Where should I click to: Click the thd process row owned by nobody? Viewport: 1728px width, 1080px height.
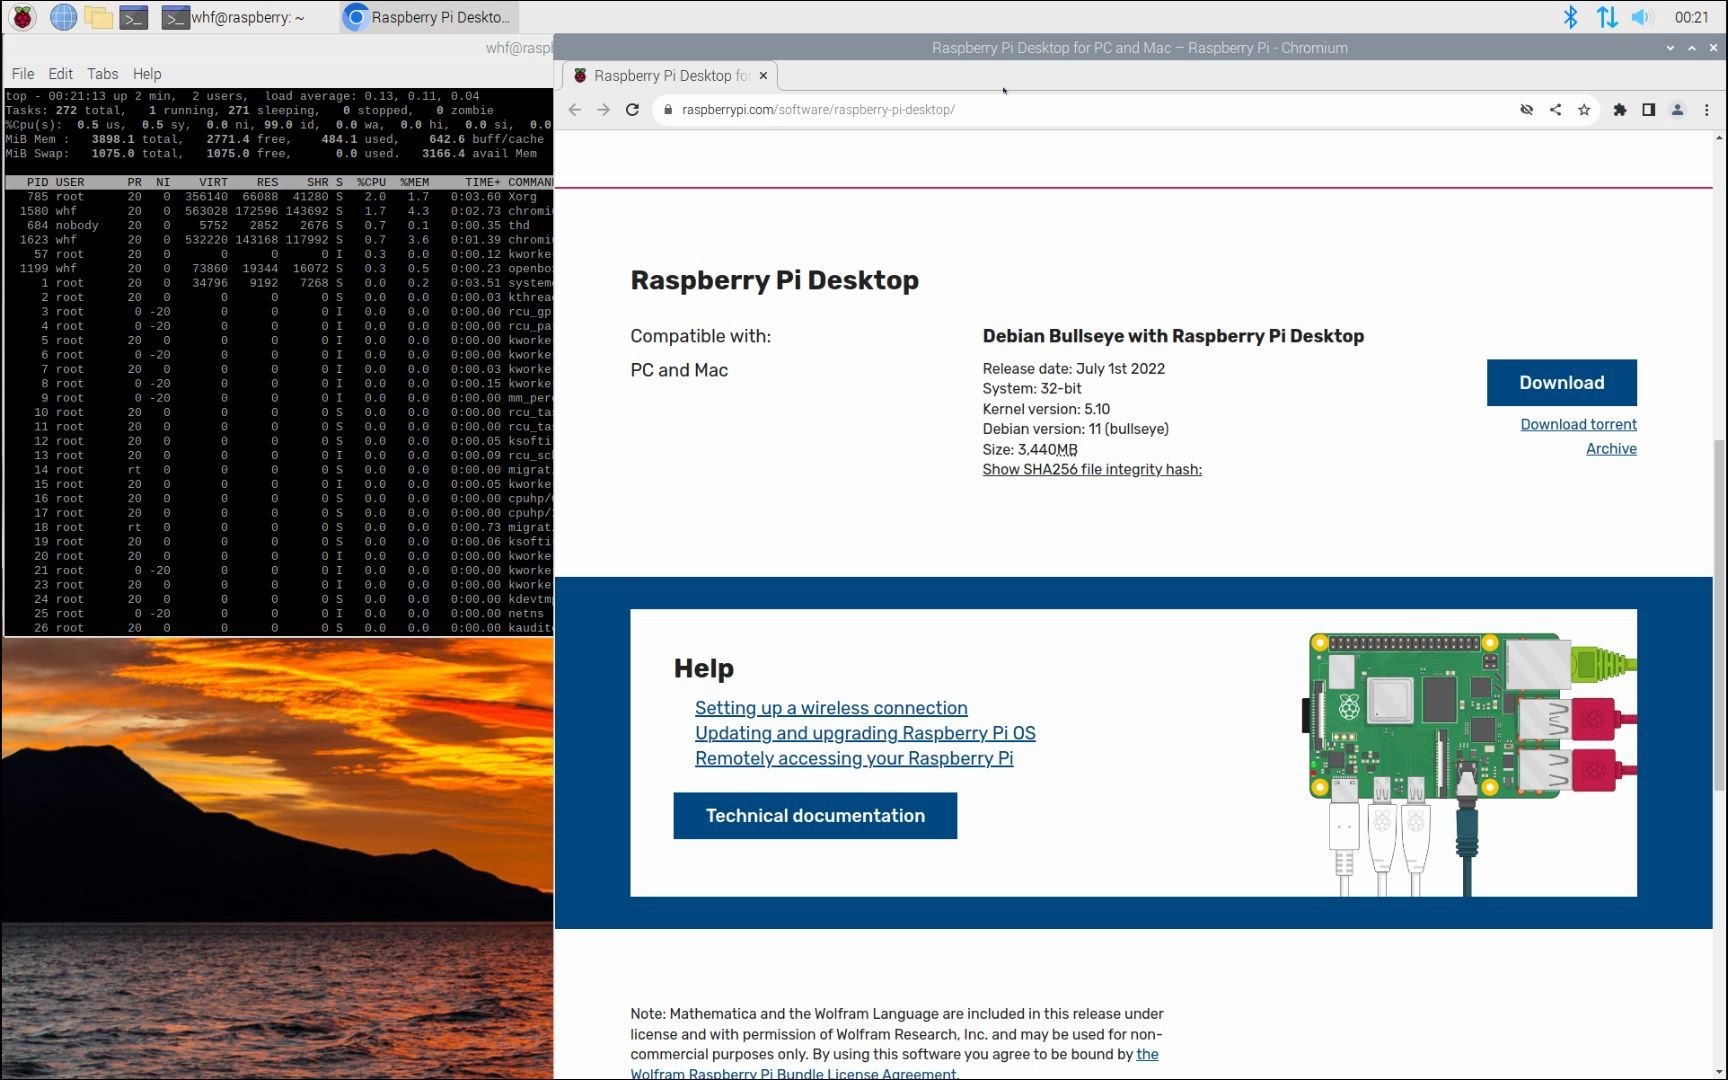279,226
